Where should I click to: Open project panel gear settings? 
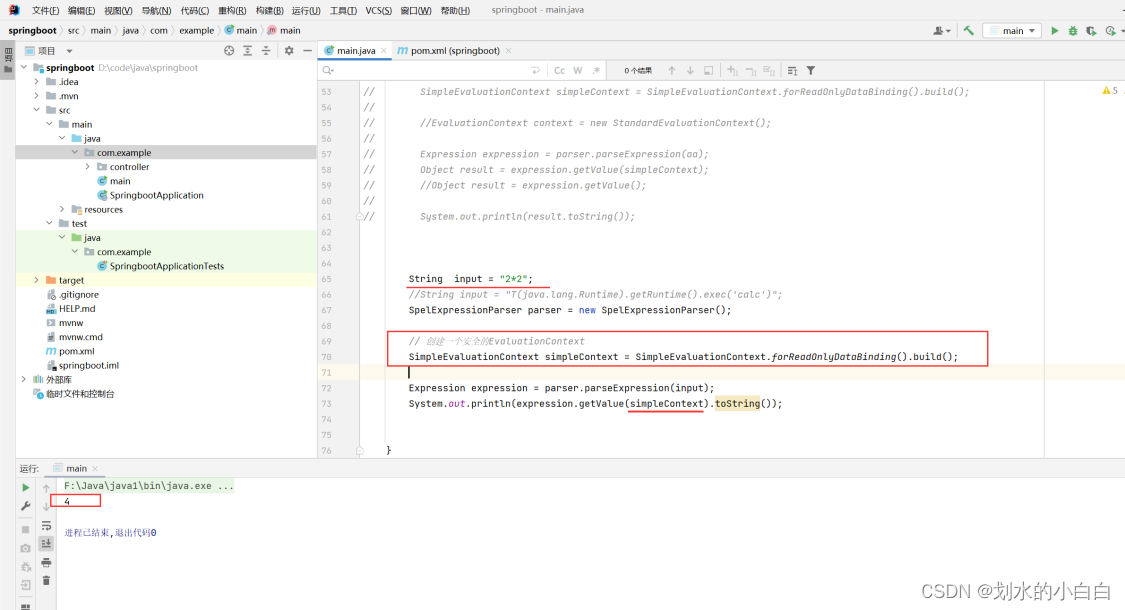pos(289,51)
